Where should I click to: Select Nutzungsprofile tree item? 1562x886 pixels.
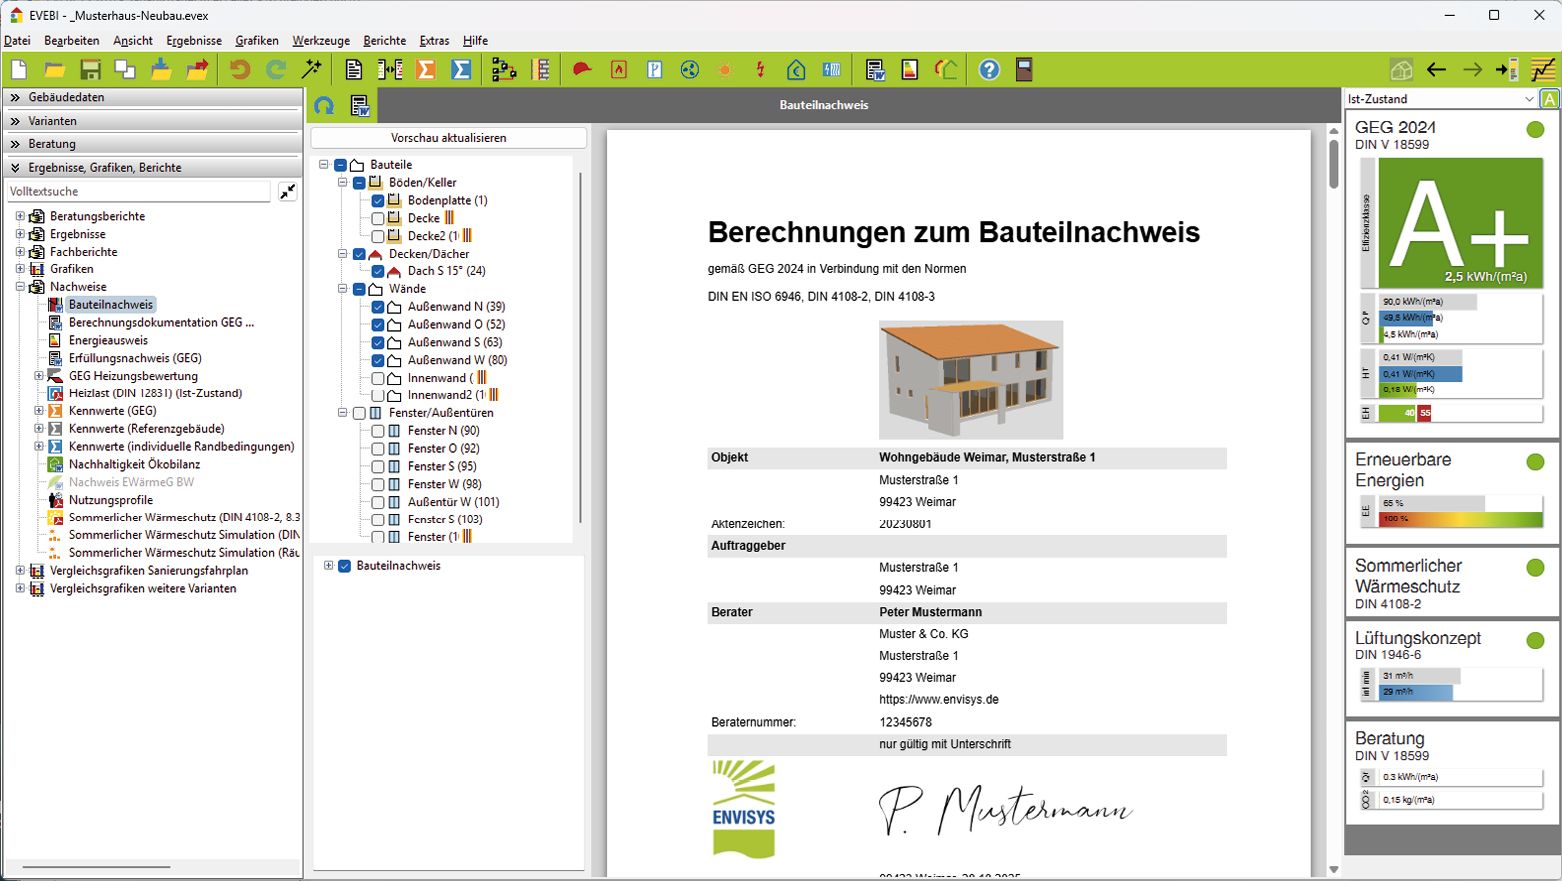(x=111, y=500)
